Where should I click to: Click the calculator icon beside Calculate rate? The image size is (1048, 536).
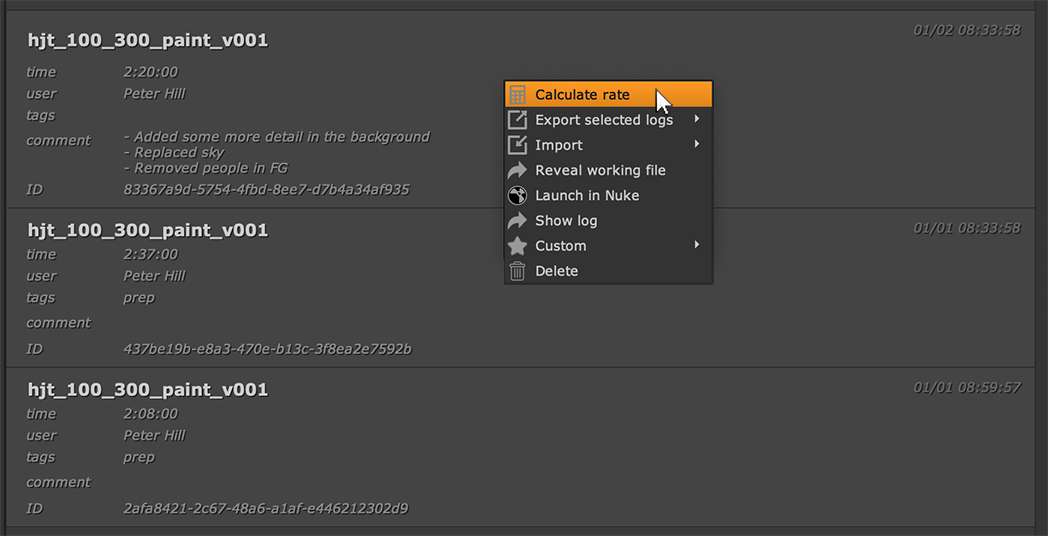click(x=517, y=95)
